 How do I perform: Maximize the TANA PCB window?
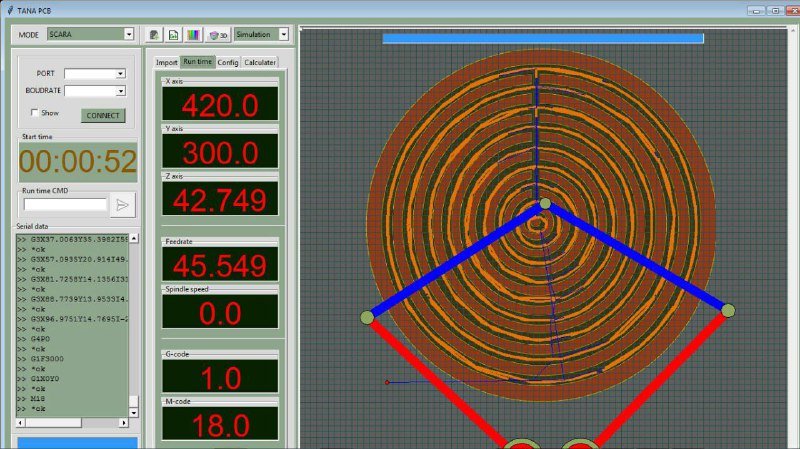(775, 11)
